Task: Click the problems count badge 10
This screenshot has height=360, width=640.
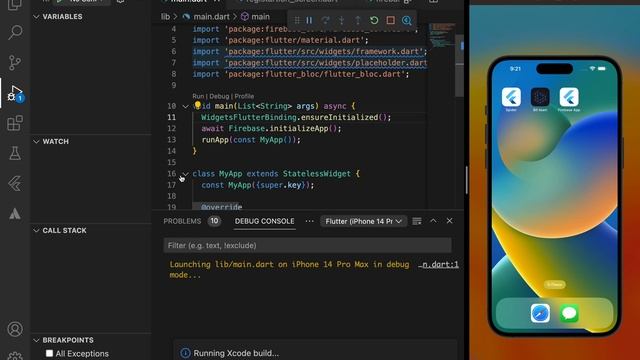Action: click(214, 221)
